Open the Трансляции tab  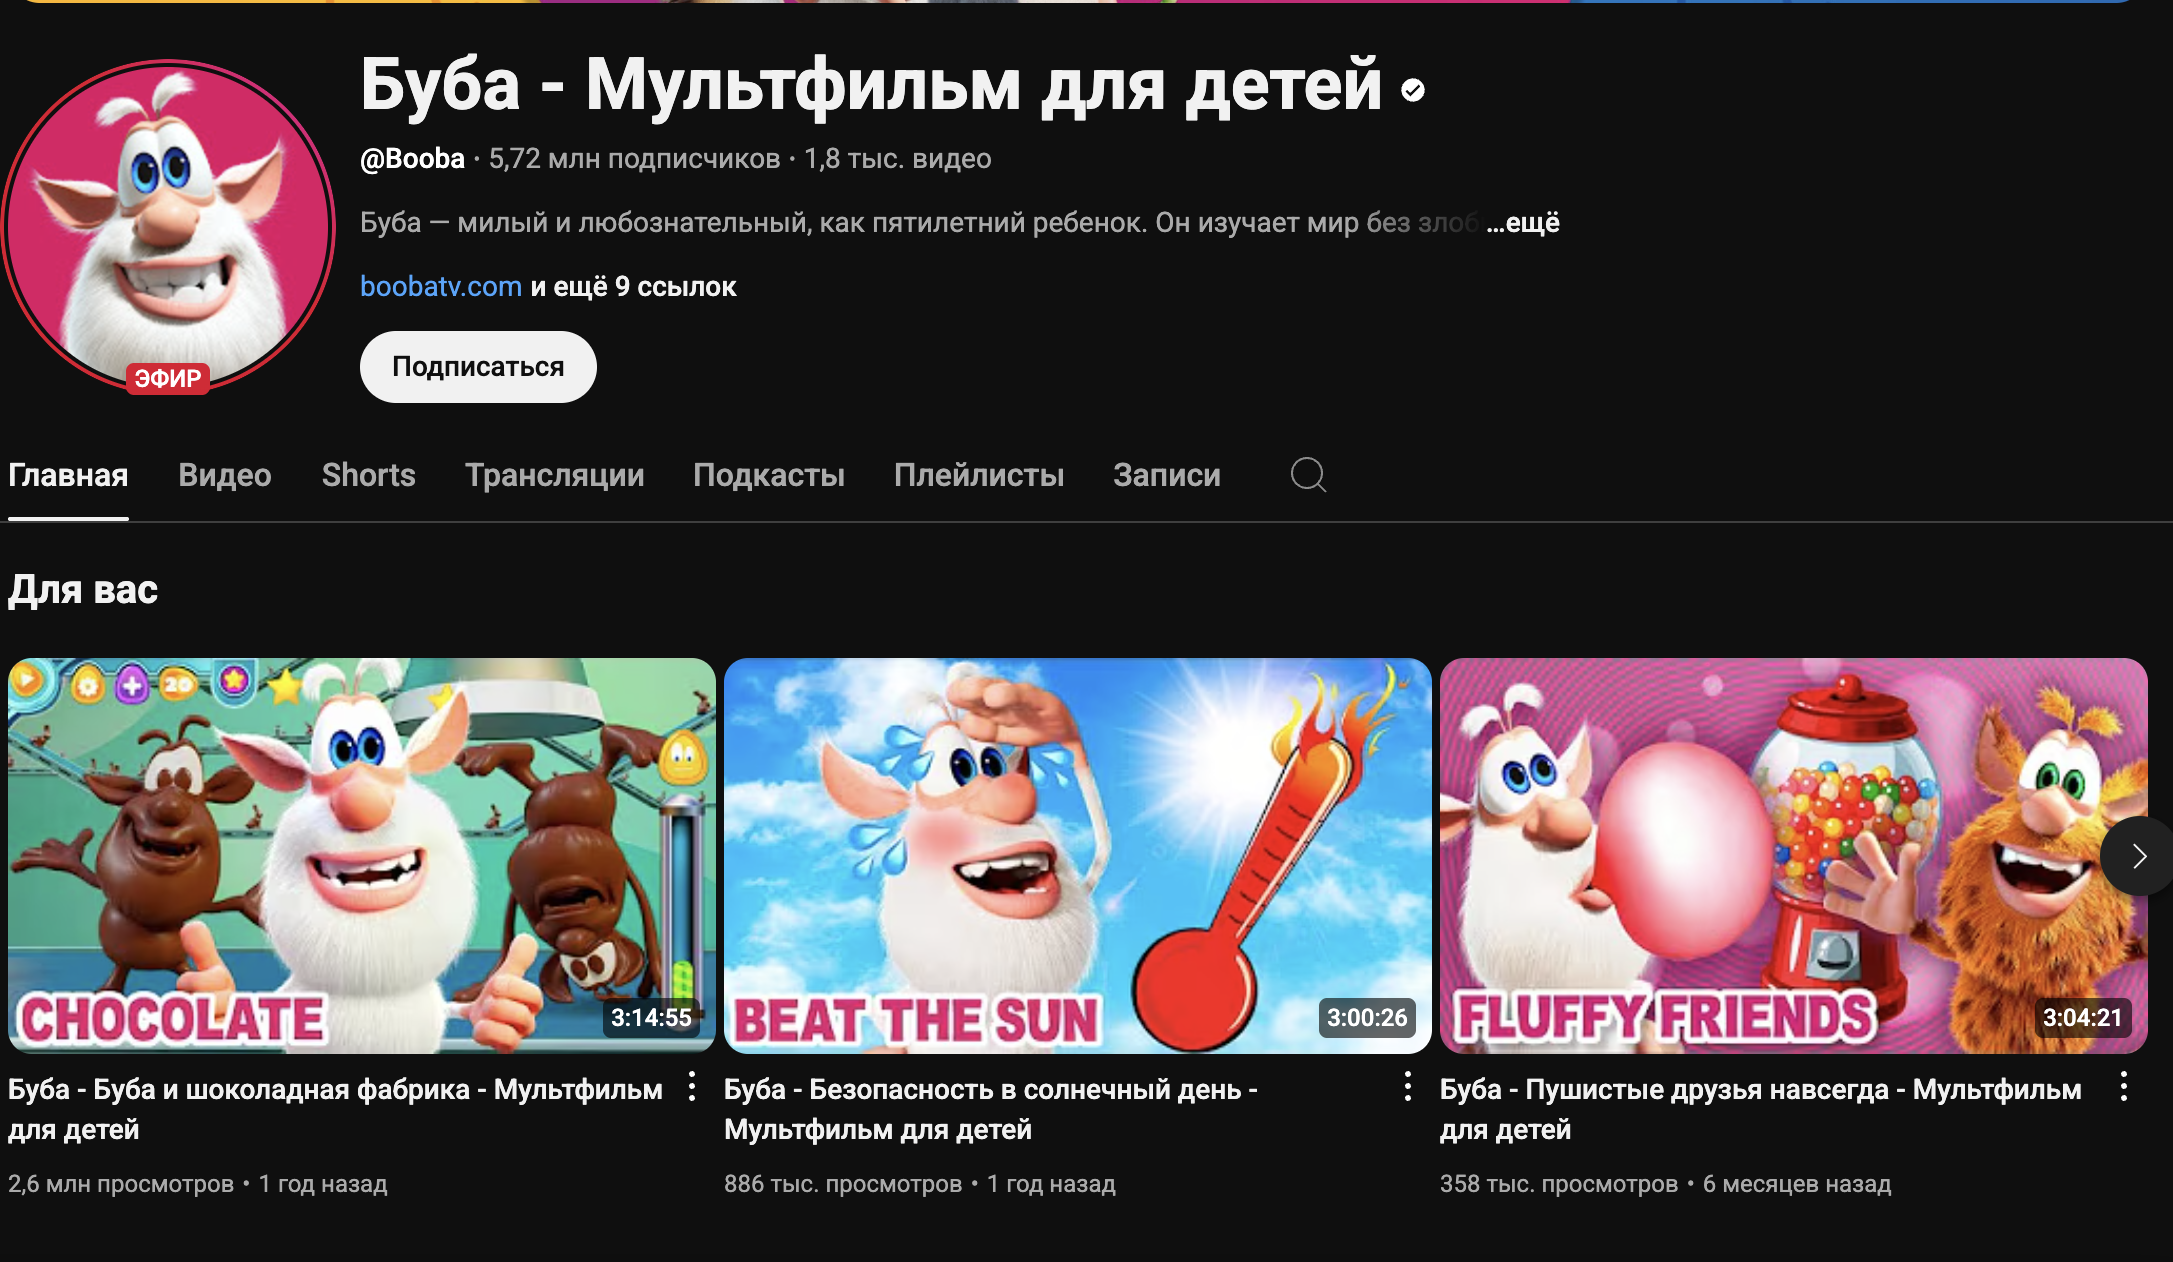coord(555,475)
